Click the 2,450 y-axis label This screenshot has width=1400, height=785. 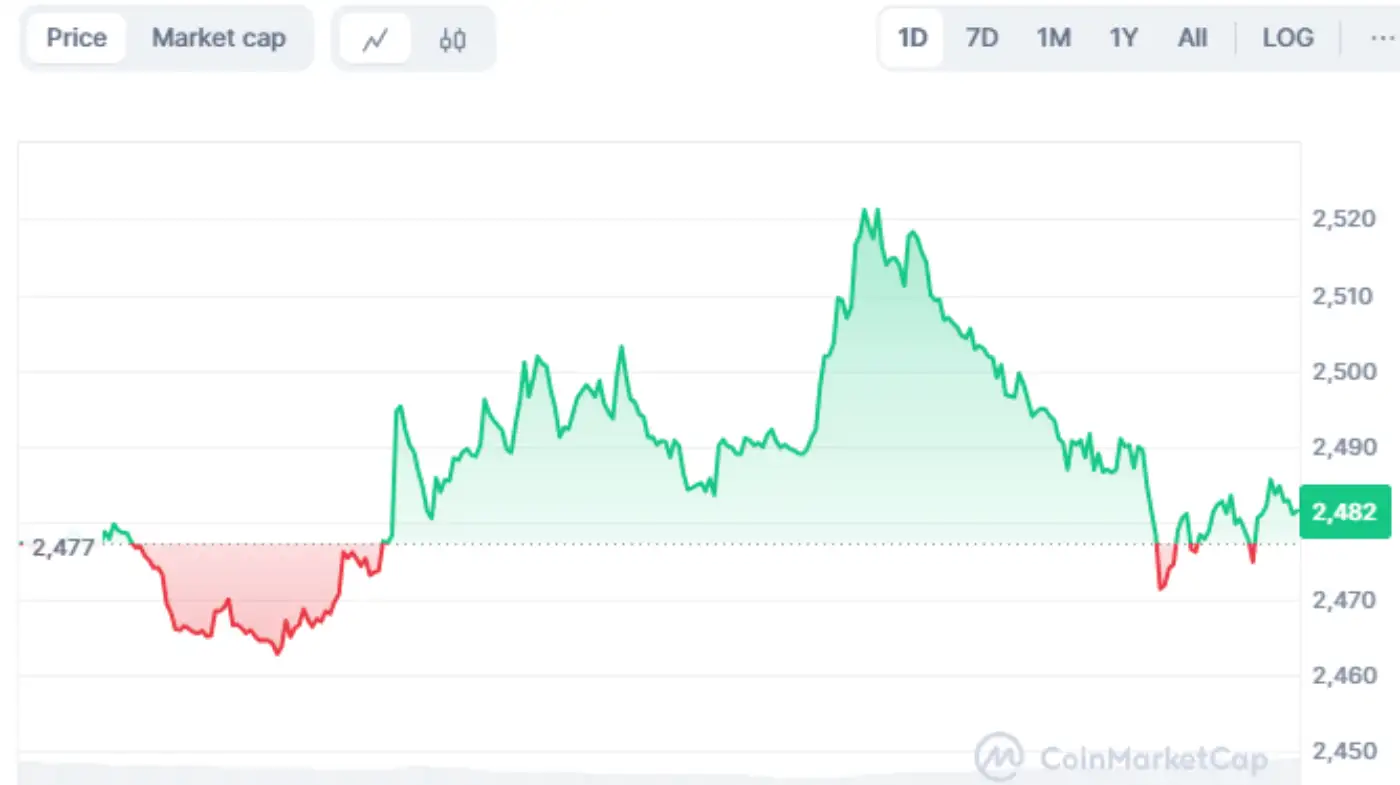(x=1343, y=751)
